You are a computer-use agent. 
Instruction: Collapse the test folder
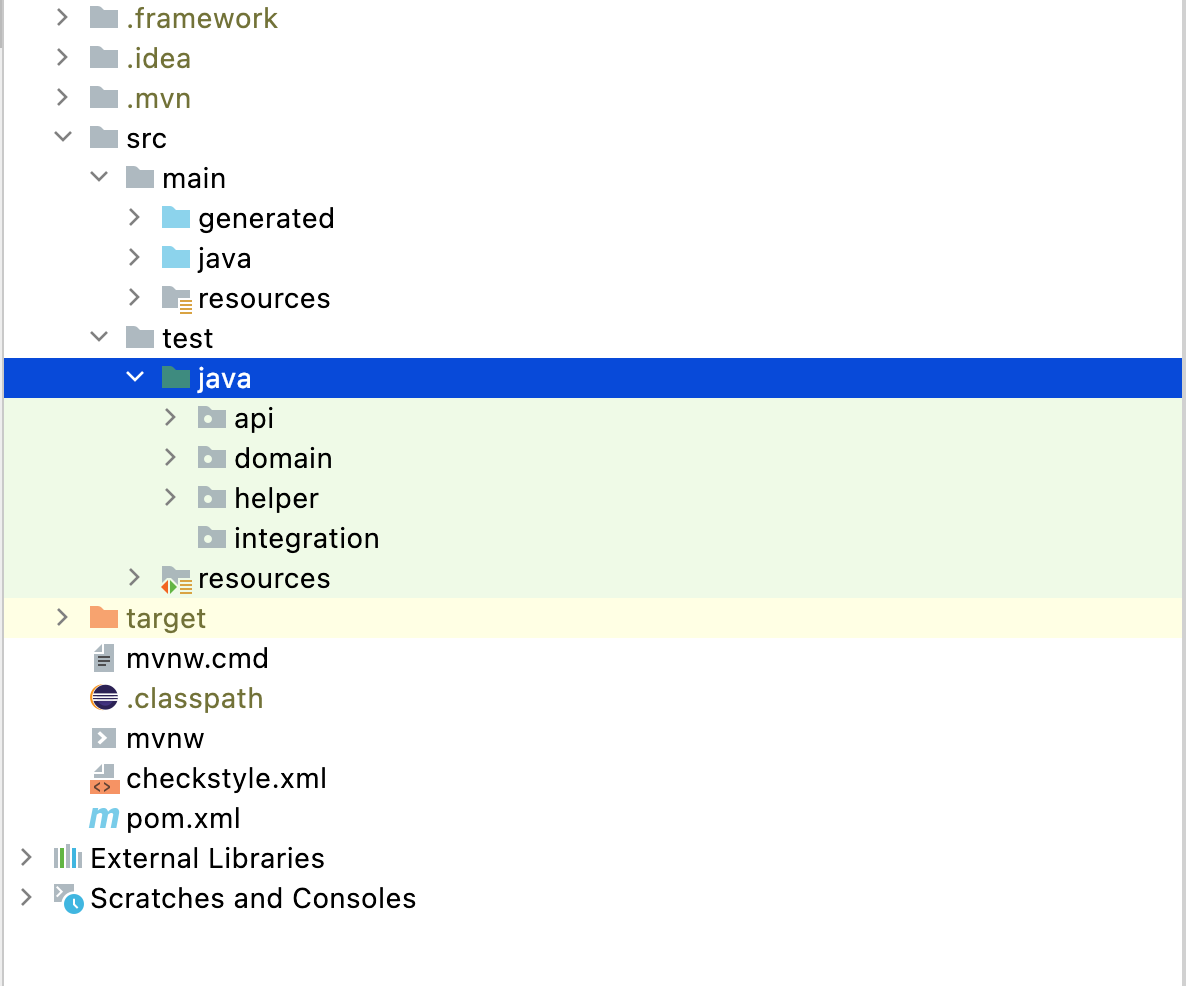[x=98, y=337]
